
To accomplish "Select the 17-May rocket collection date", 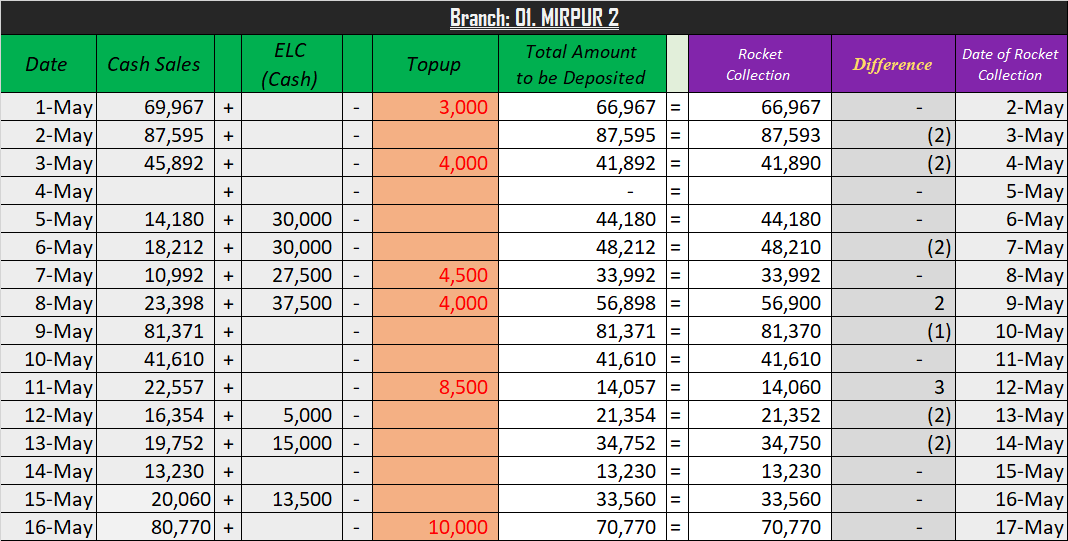I will click(1011, 527).
